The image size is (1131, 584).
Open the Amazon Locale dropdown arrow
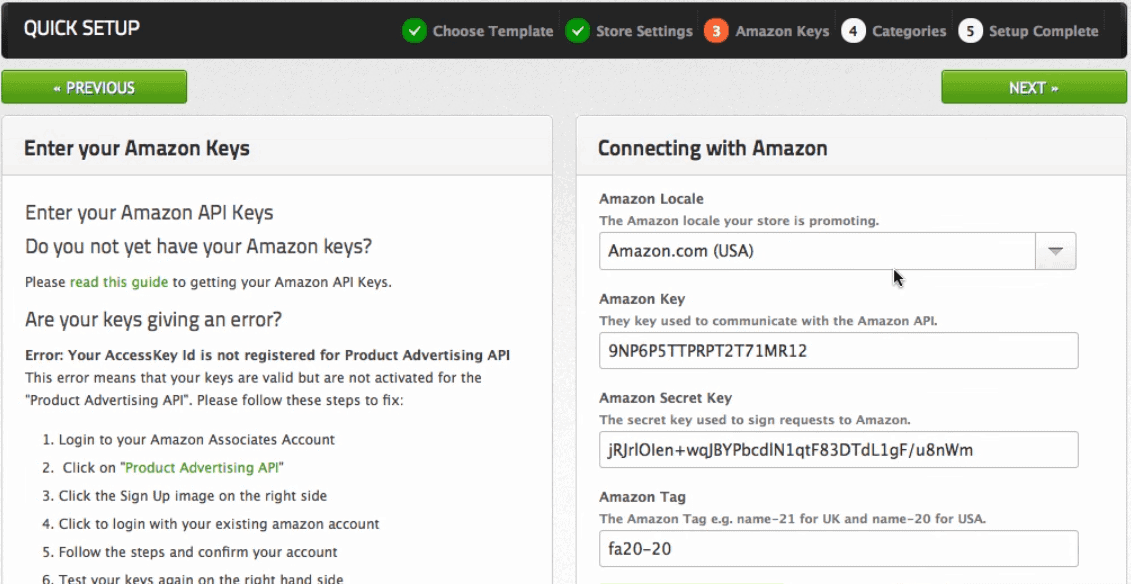(x=1055, y=251)
